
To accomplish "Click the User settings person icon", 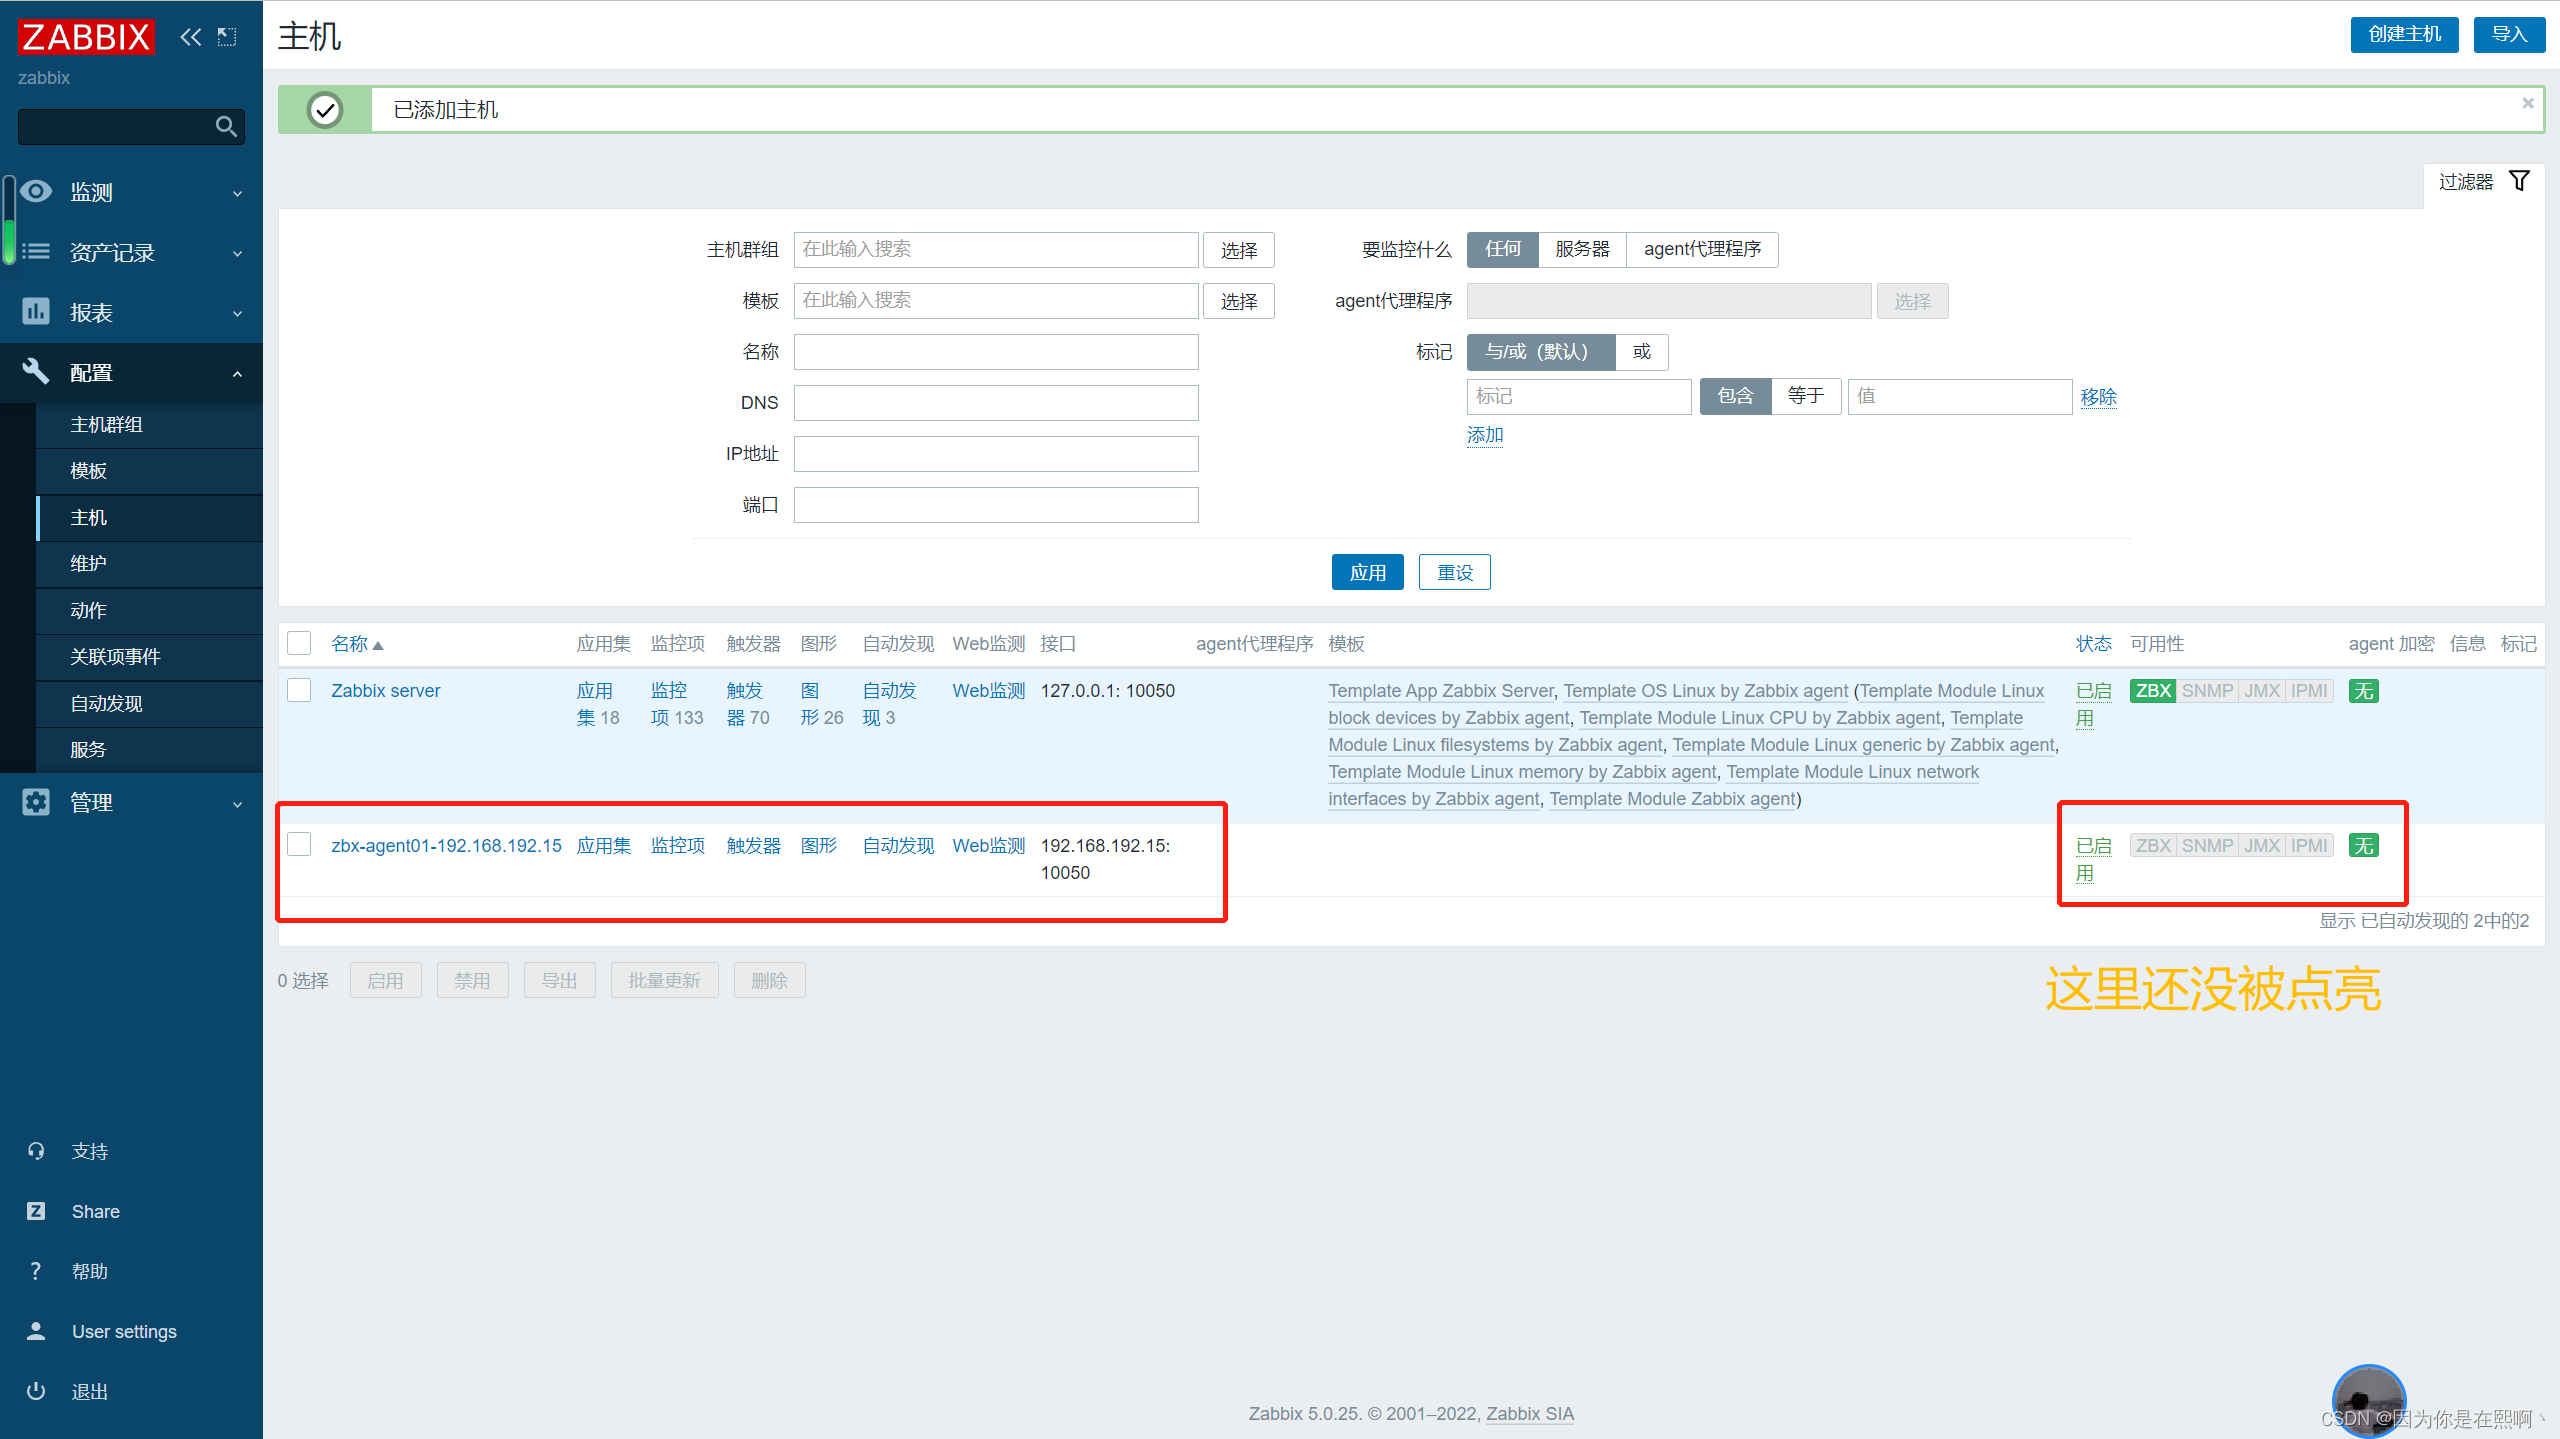I will pyautogui.click(x=36, y=1331).
